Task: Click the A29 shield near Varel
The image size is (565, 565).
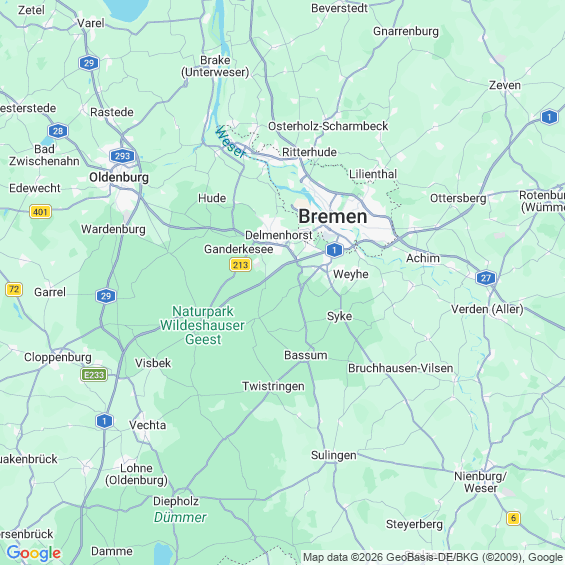Action: pos(89,63)
